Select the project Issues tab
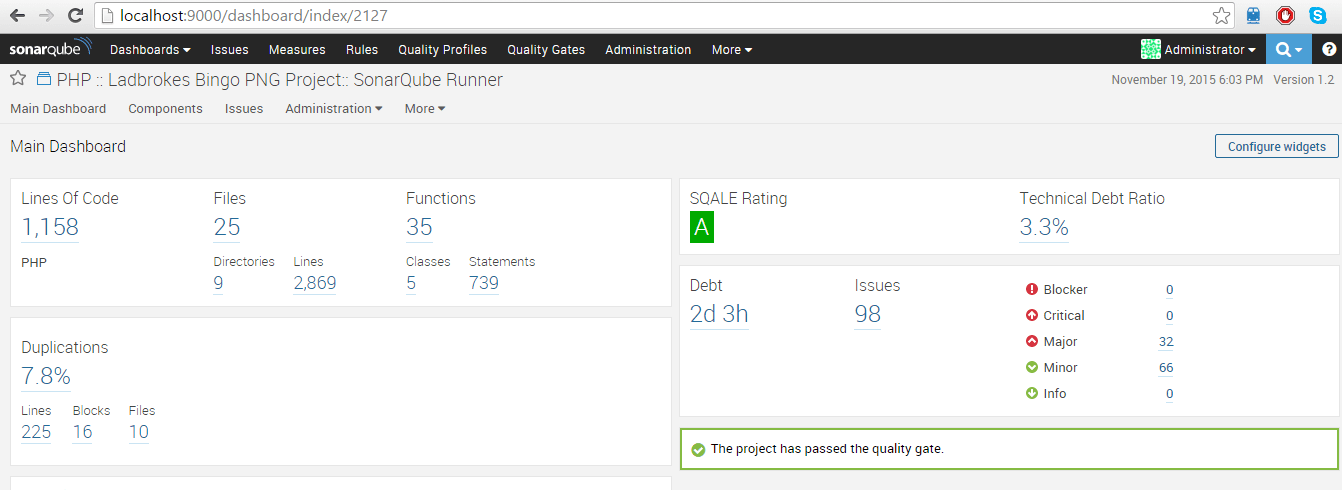Image resolution: width=1342 pixels, height=490 pixels. pos(244,109)
